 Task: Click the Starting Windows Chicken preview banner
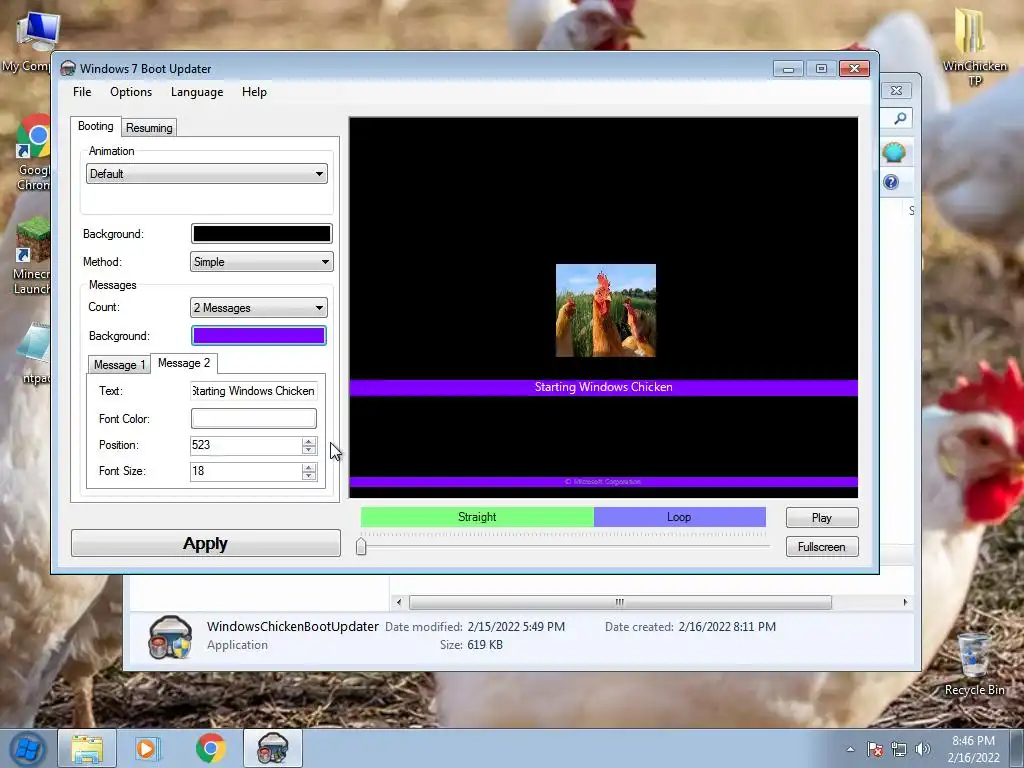click(603, 387)
